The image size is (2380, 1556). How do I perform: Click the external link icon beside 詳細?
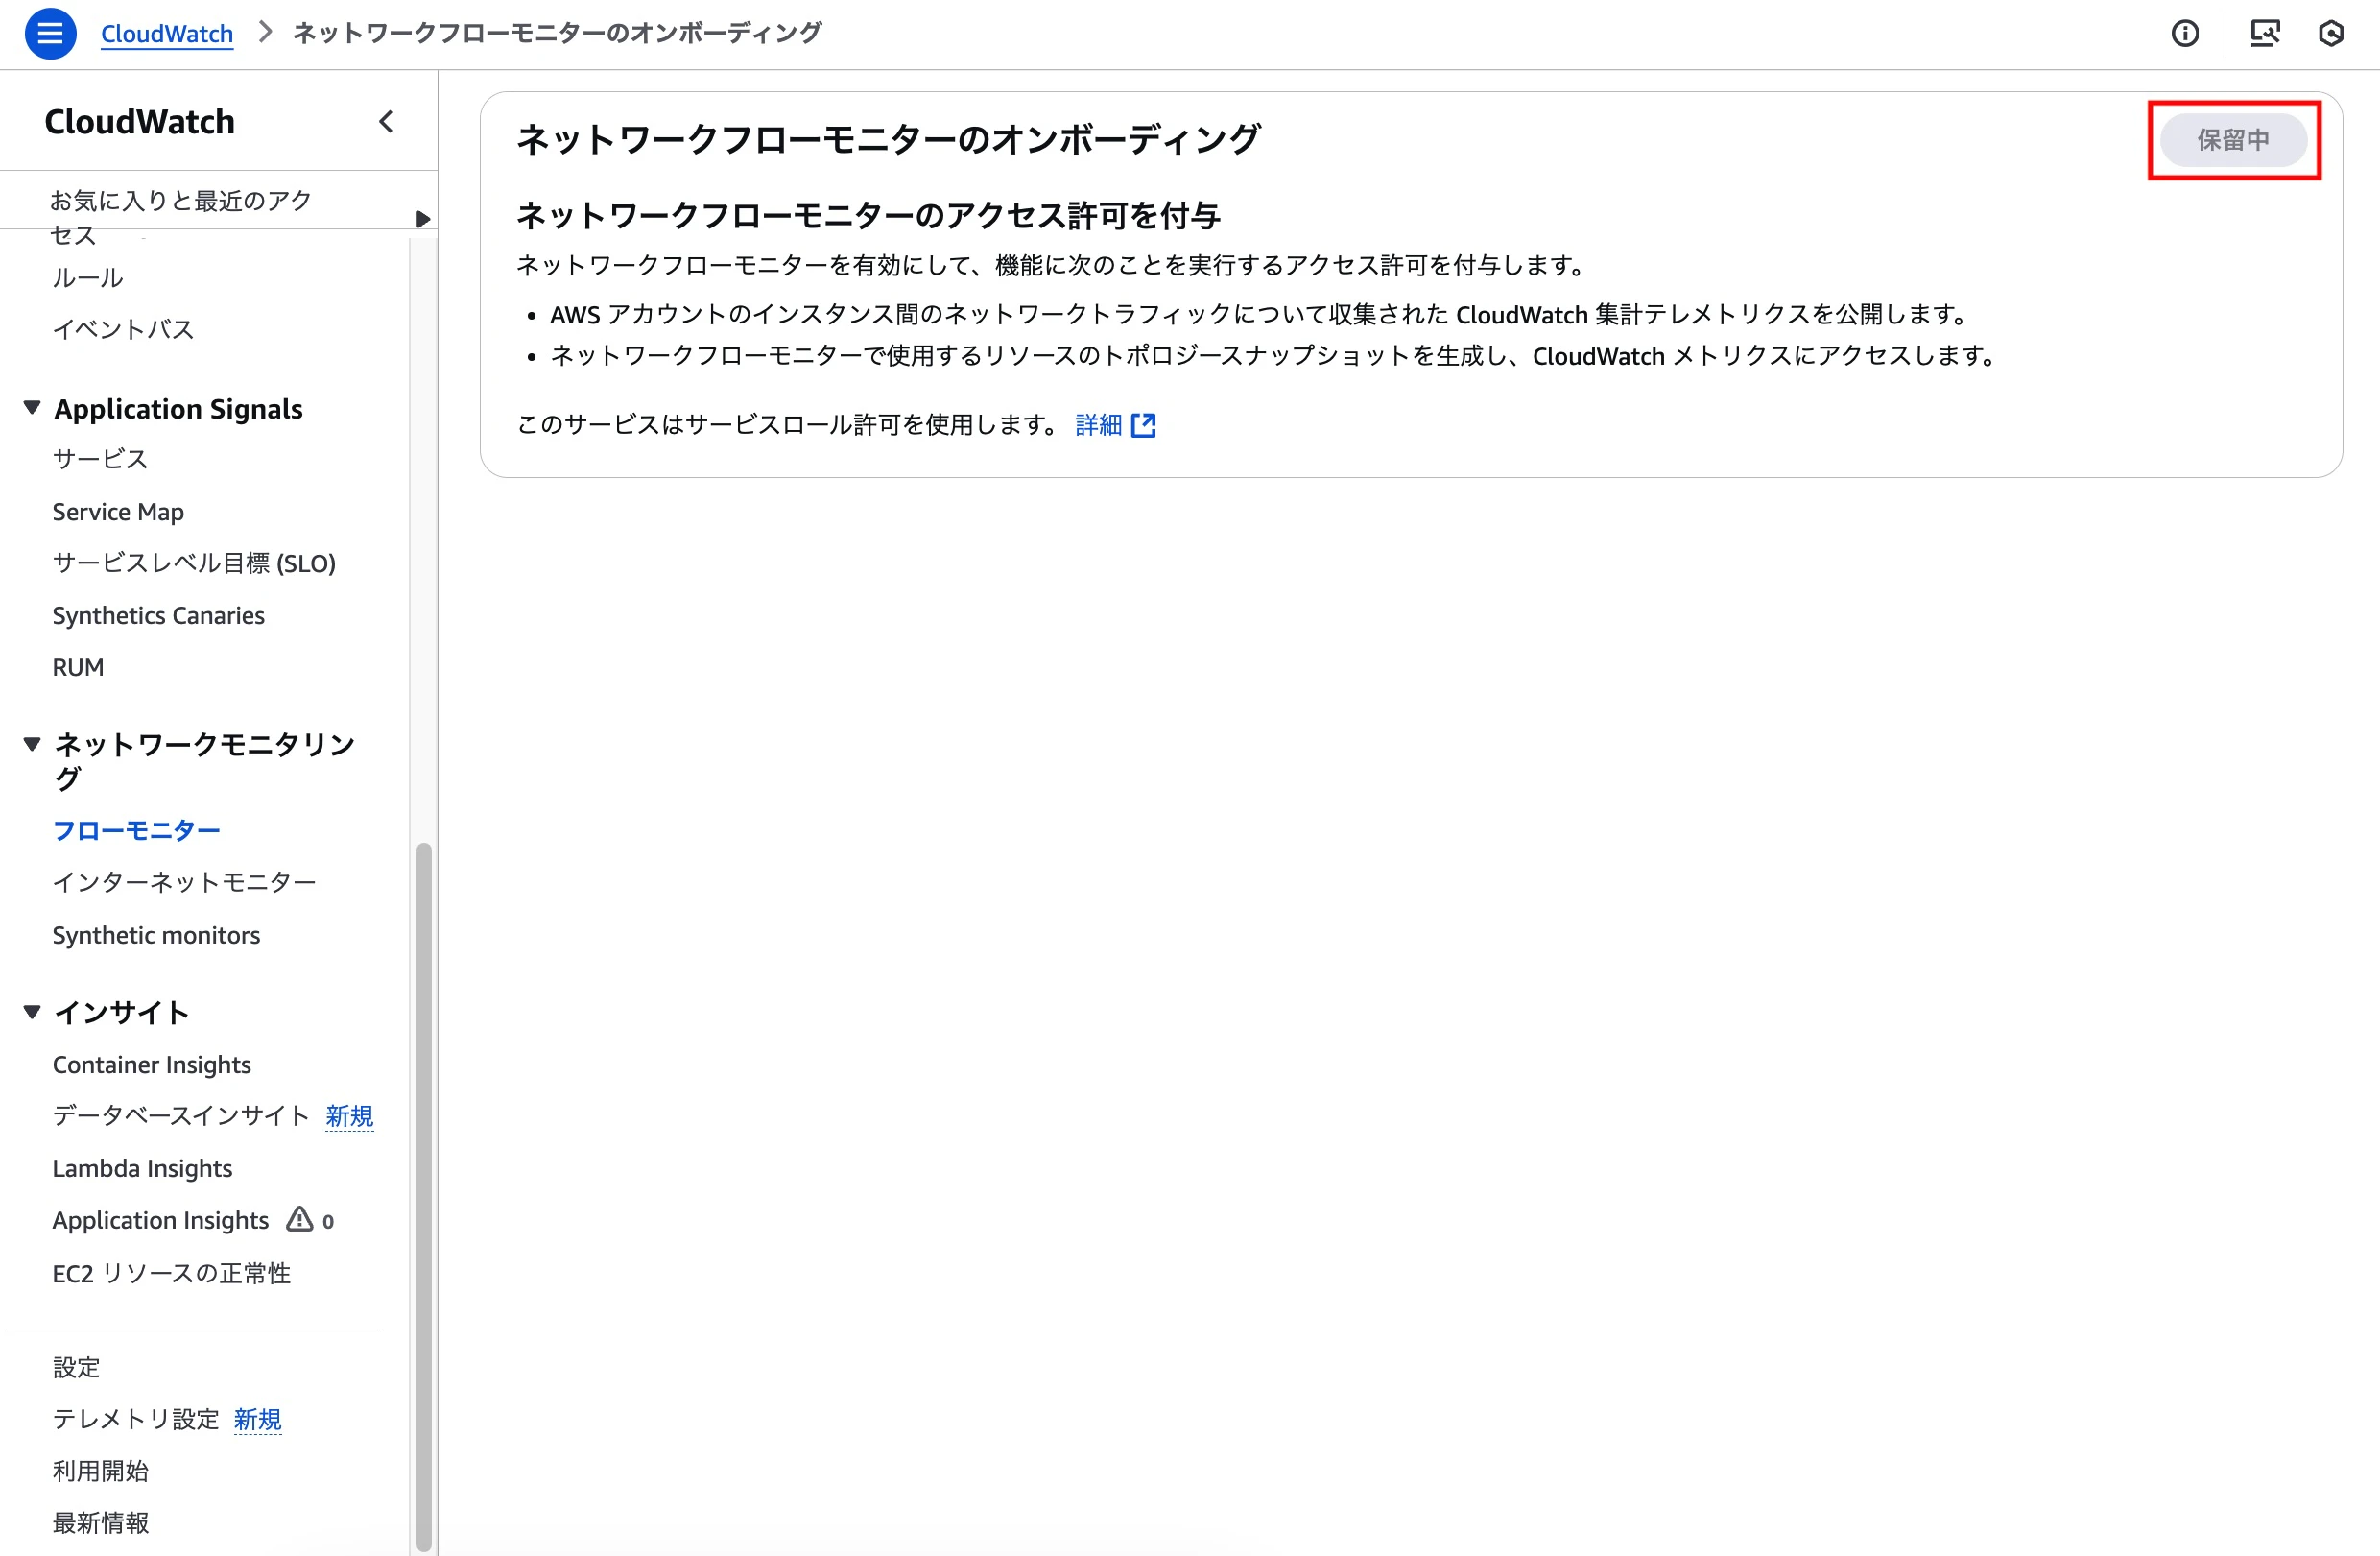(x=1143, y=426)
